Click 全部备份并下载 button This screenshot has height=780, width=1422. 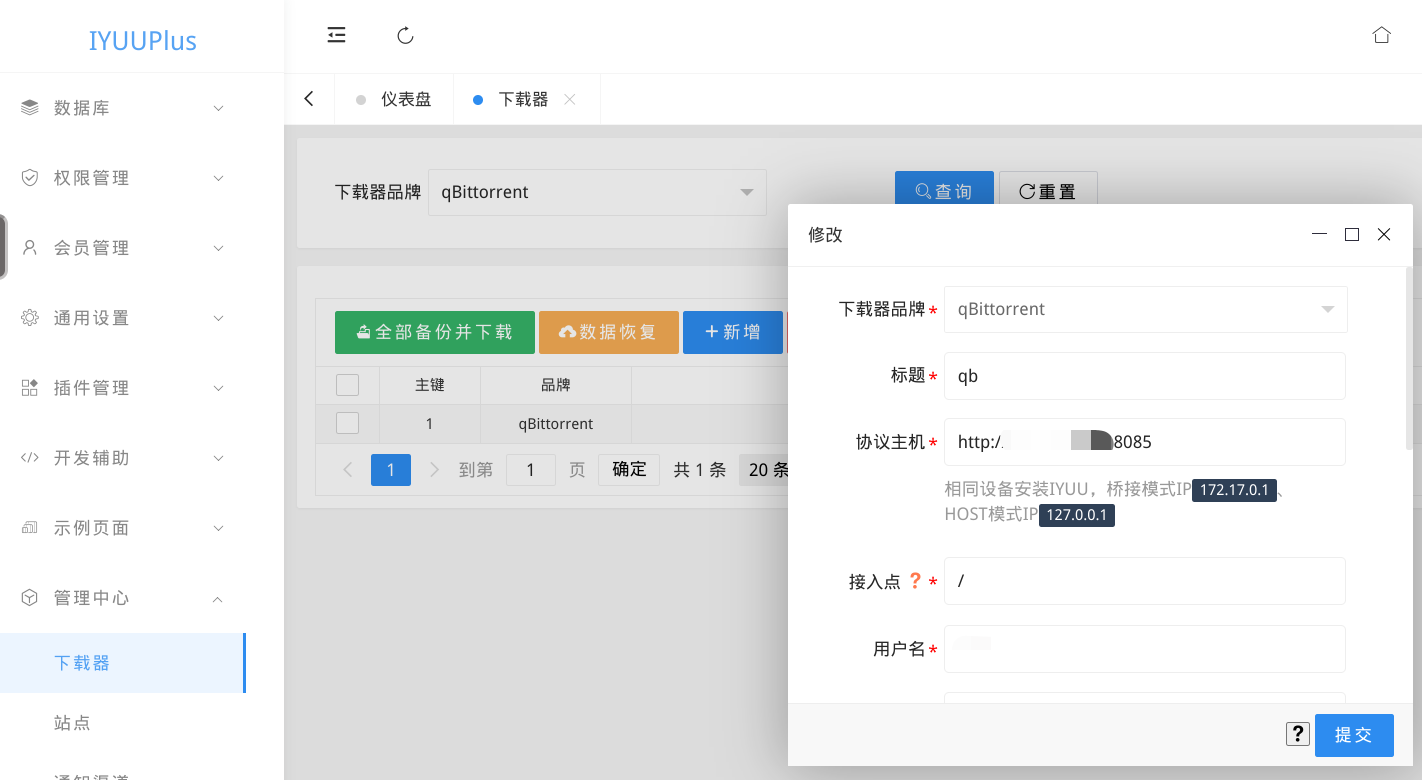pos(435,332)
